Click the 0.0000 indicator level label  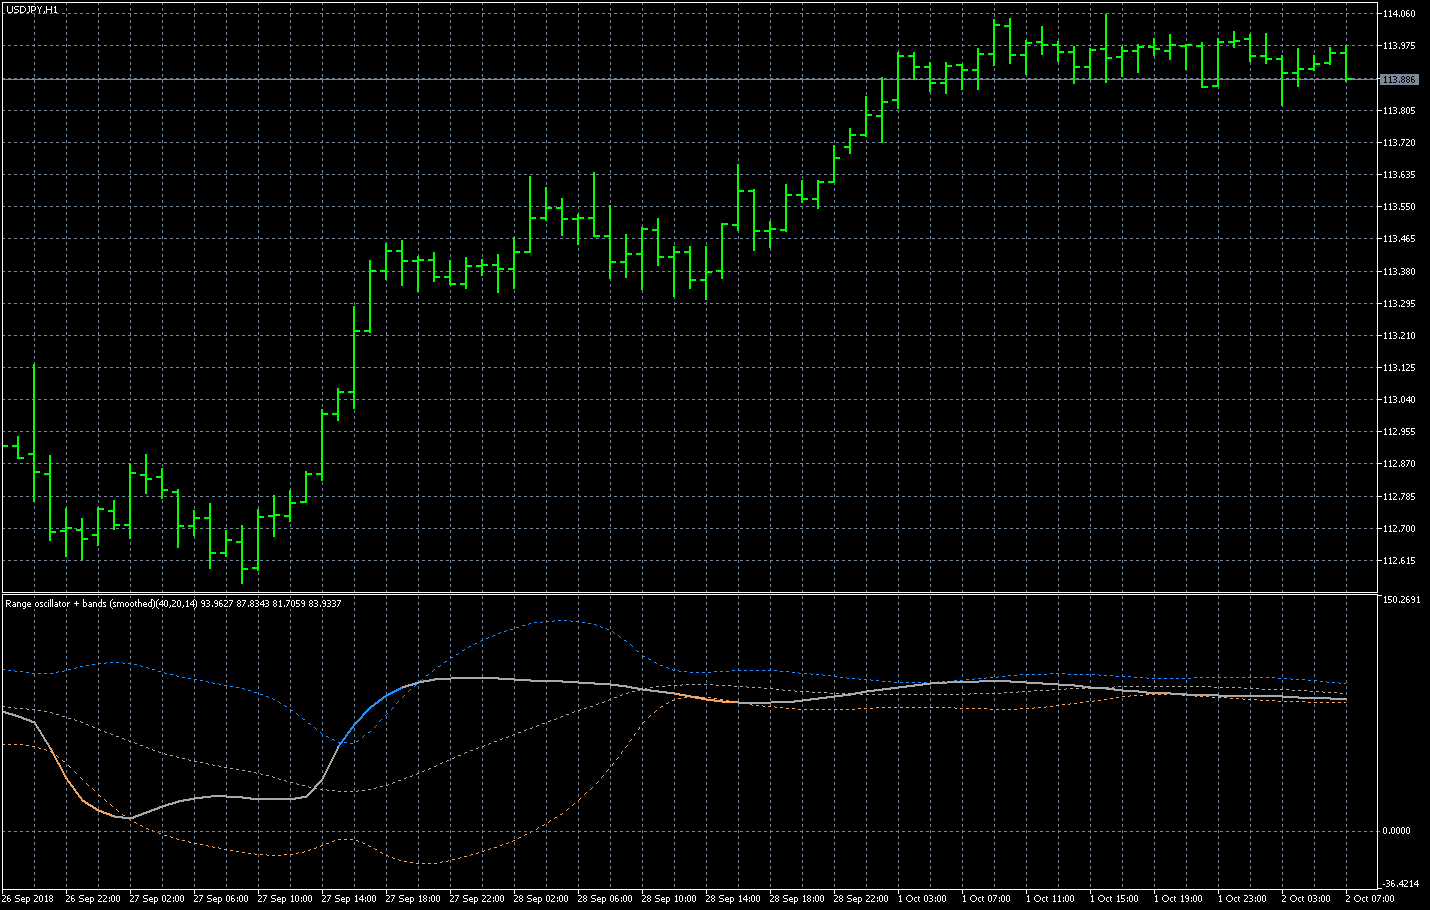click(1396, 830)
